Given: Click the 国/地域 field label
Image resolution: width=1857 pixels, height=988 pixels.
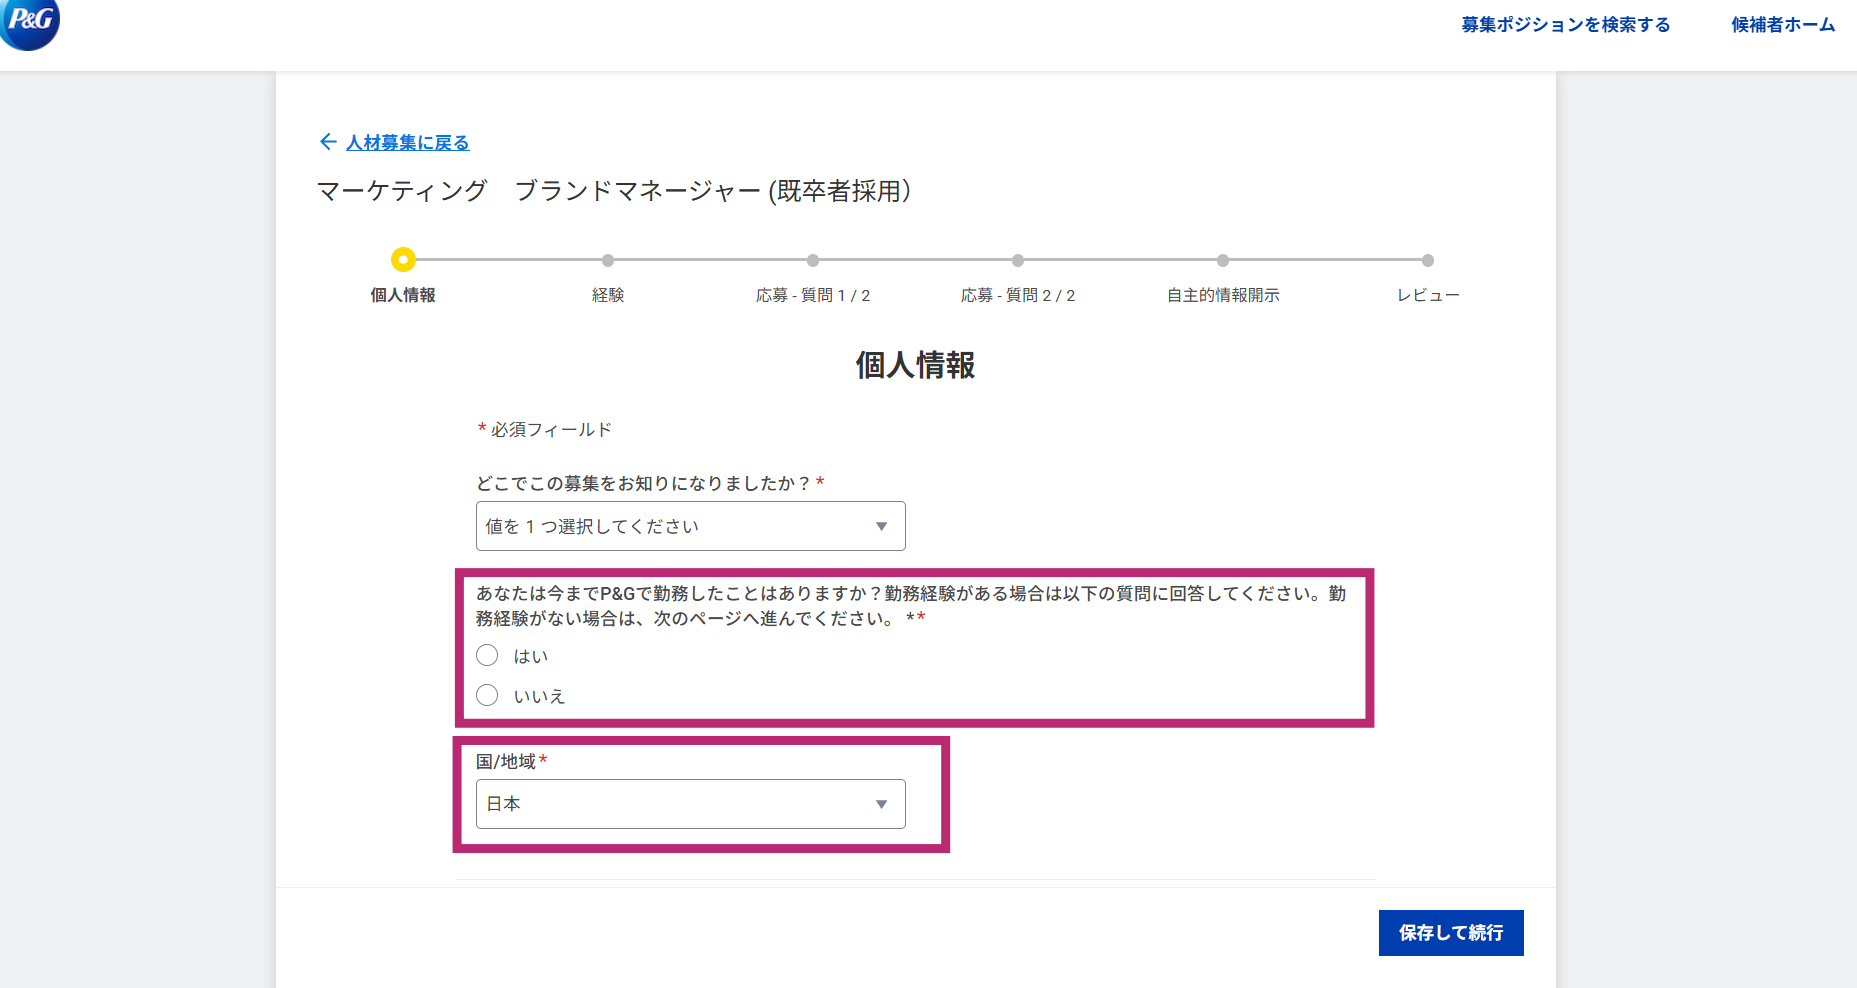Looking at the screenshot, I should click(511, 762).
